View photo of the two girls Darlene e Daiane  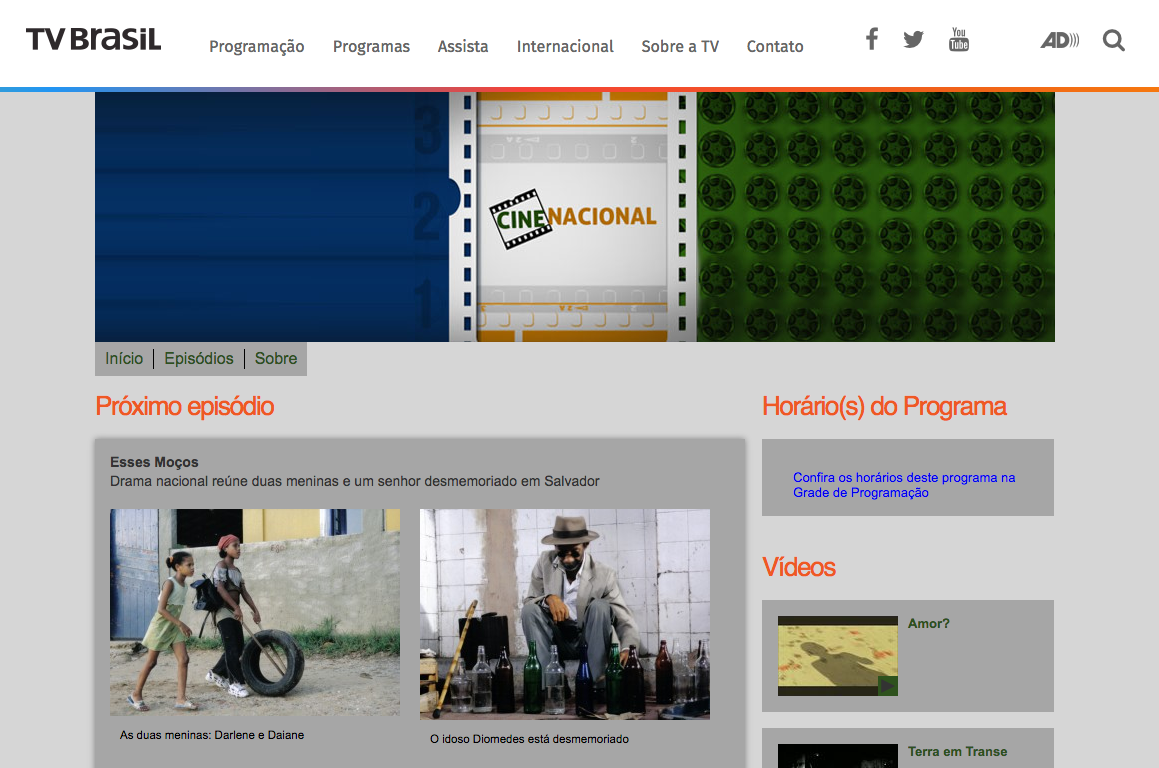click(x=255, y=612)
